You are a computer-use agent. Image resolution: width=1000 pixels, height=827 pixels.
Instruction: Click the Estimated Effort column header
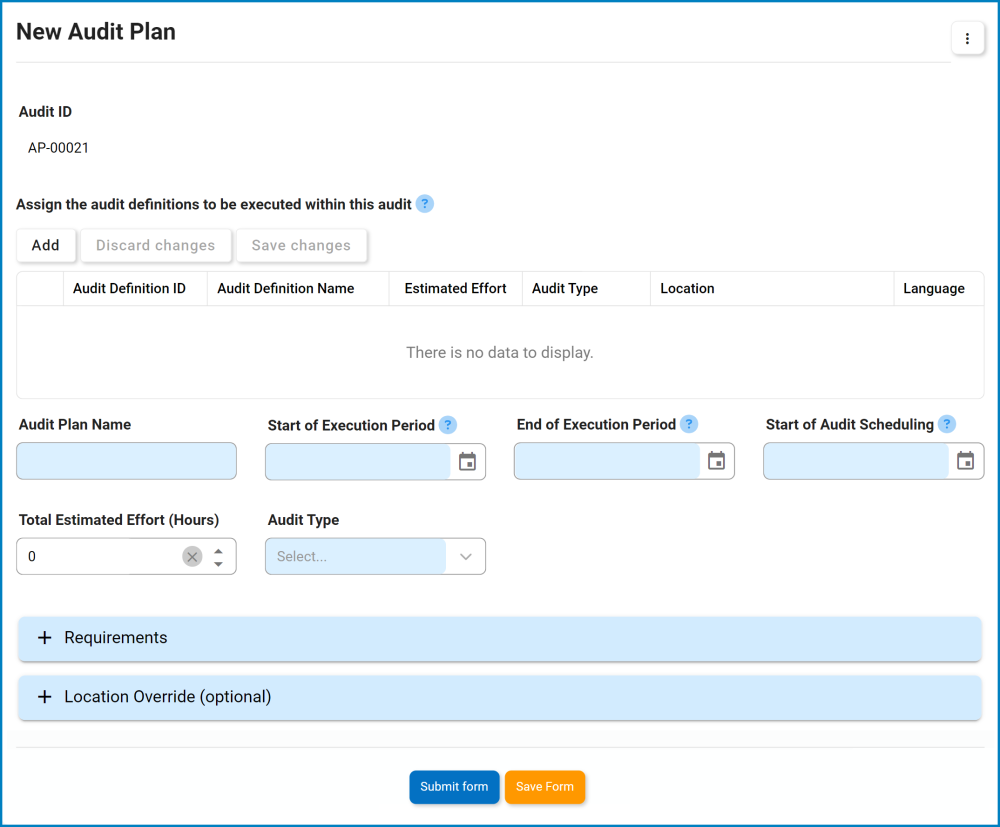tap(455, 288)
